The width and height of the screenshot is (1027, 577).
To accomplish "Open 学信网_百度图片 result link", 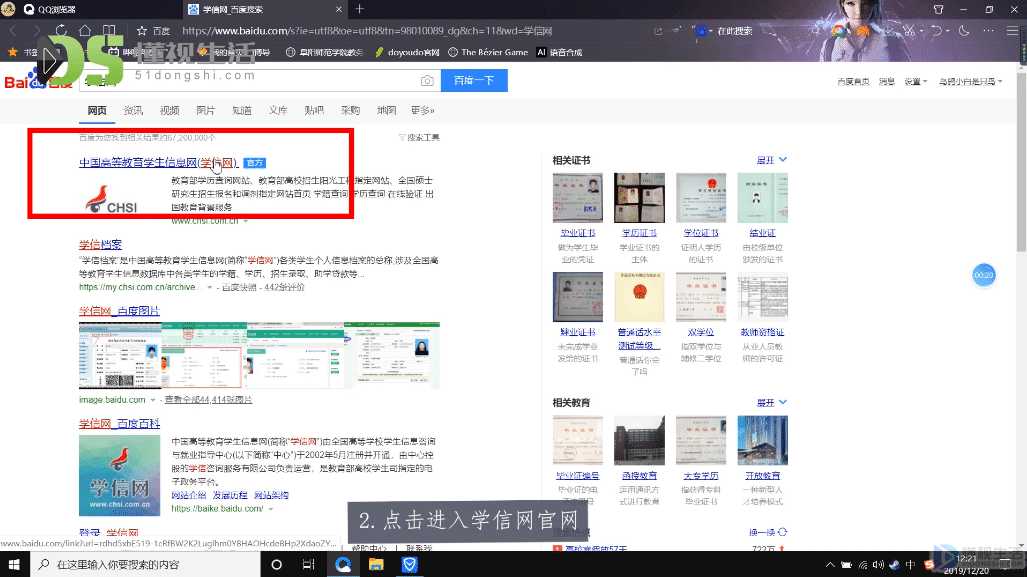I will click(x=119, y=310).
